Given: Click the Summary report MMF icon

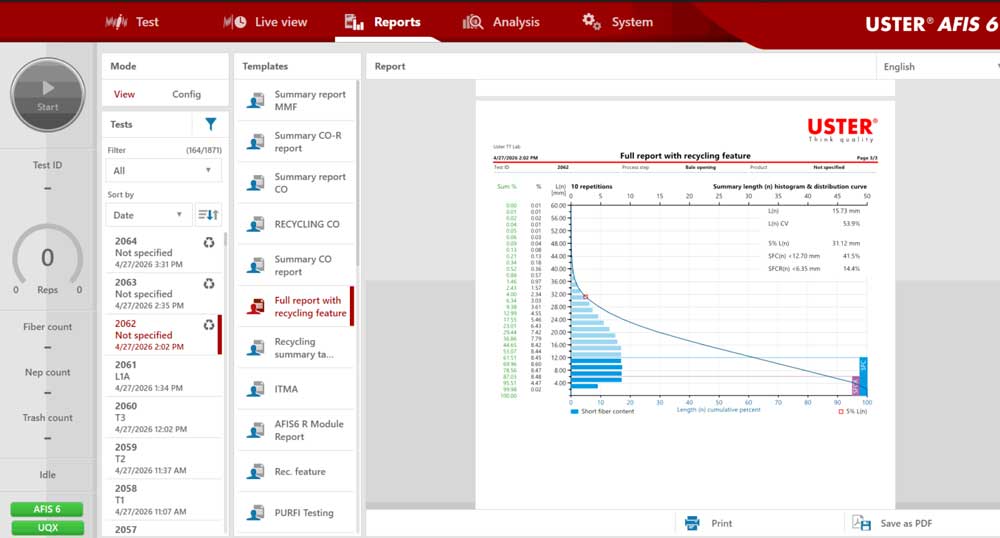Looking at the screenshot, I should tap(256, 100).
